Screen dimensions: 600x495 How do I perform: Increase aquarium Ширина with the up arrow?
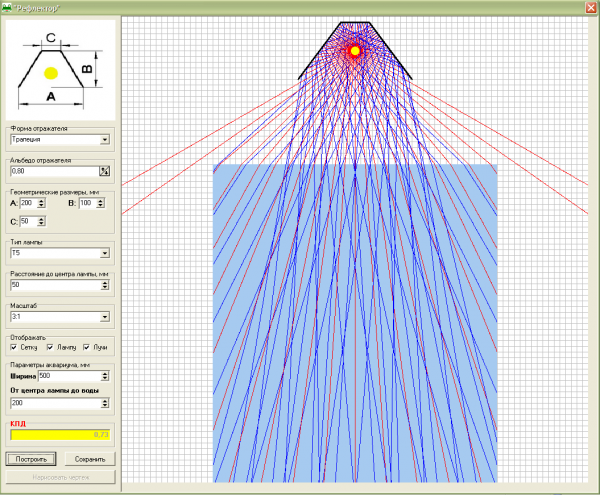click(x=105, y=374)
